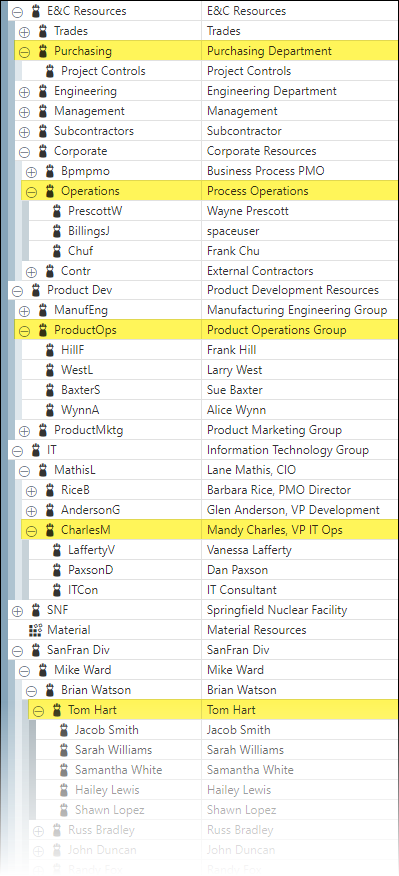This screenshot has width=399, height=876.
Task: Select the Springfield Nuclear Facility cell
Action: pos(300,610)
